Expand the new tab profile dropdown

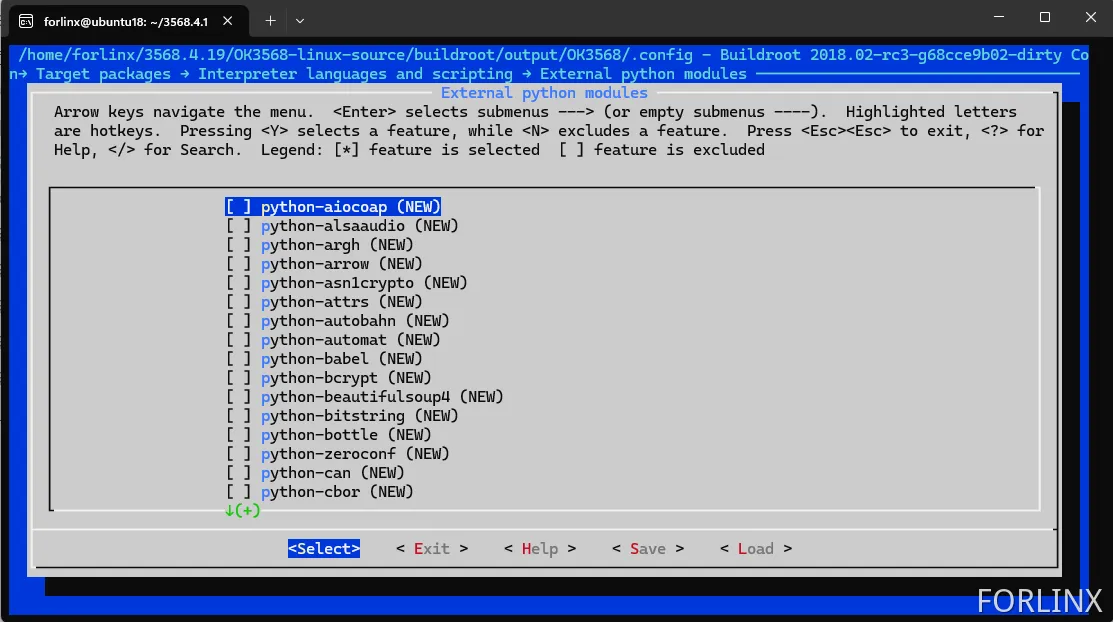coord(300,20)
